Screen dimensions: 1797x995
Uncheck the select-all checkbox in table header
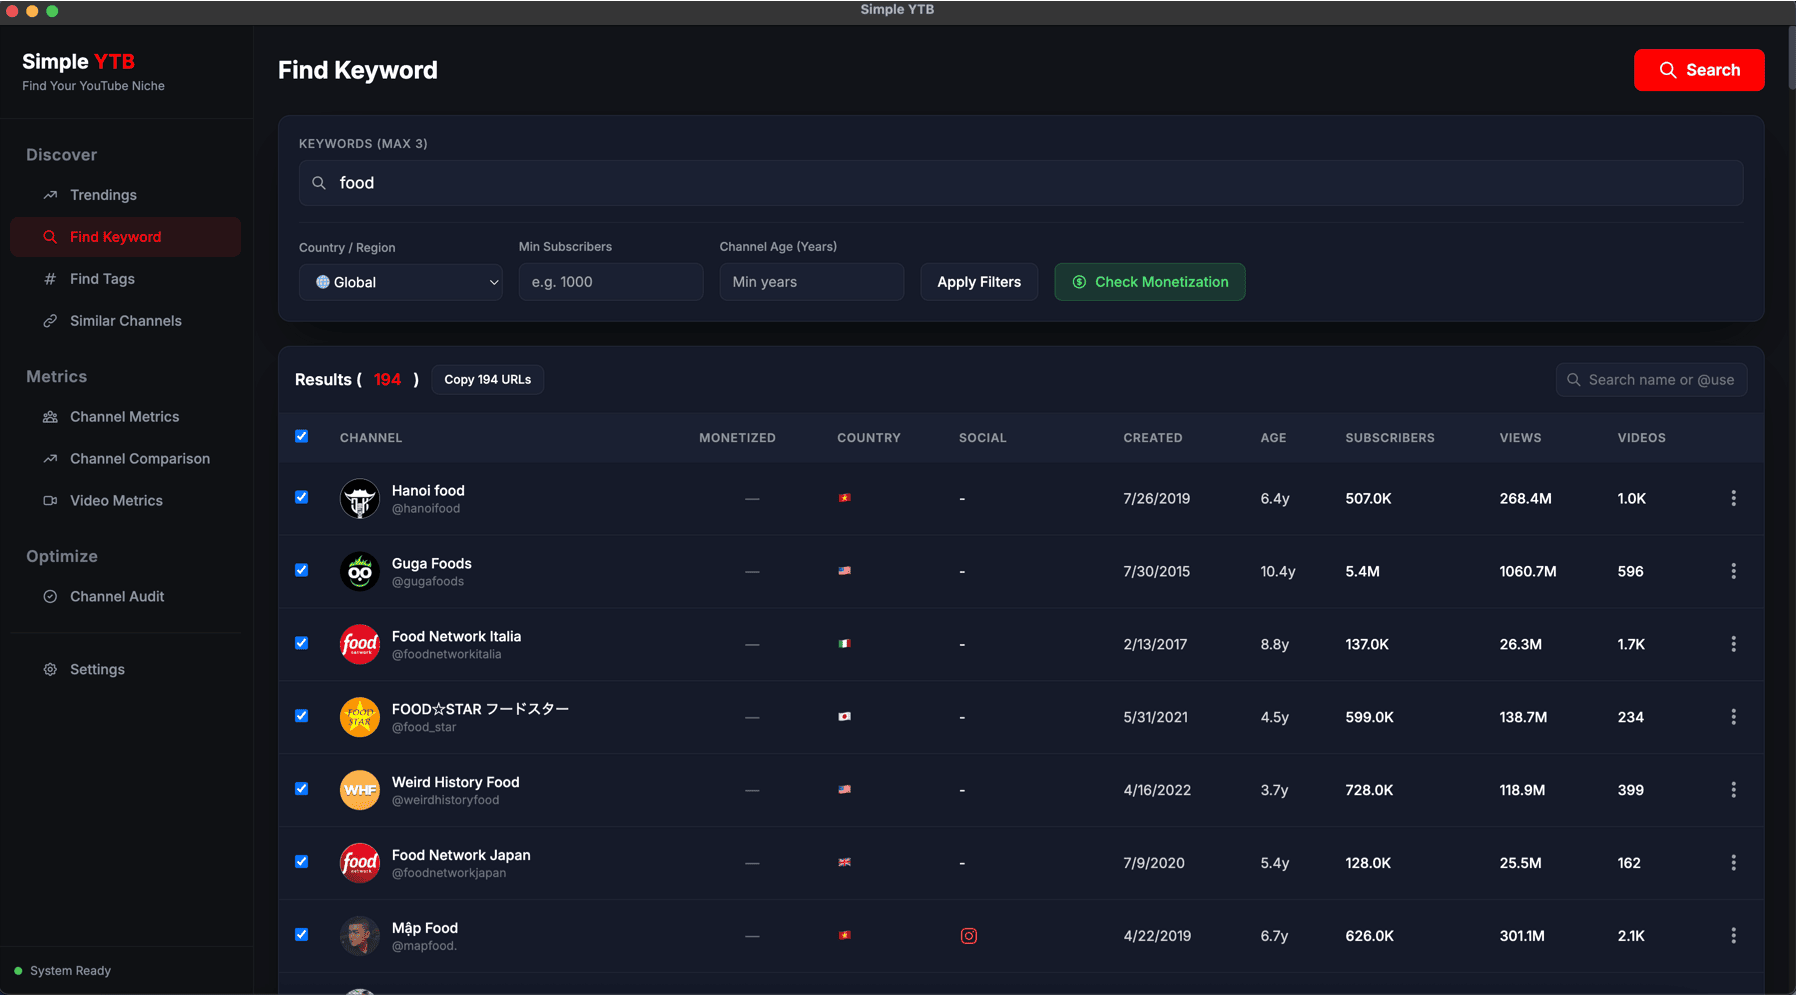click(301, 436)
